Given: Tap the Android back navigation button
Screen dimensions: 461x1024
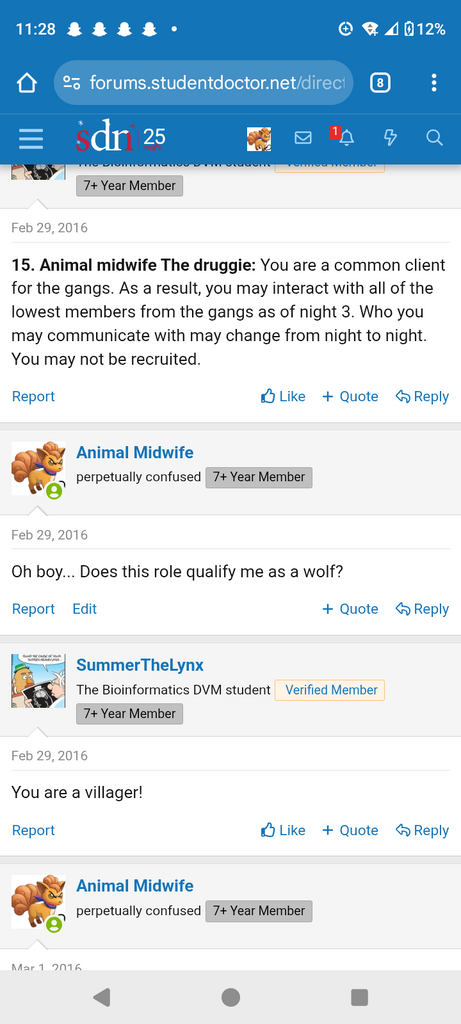Looking at the screenshot, I should (x=101, y=997).
